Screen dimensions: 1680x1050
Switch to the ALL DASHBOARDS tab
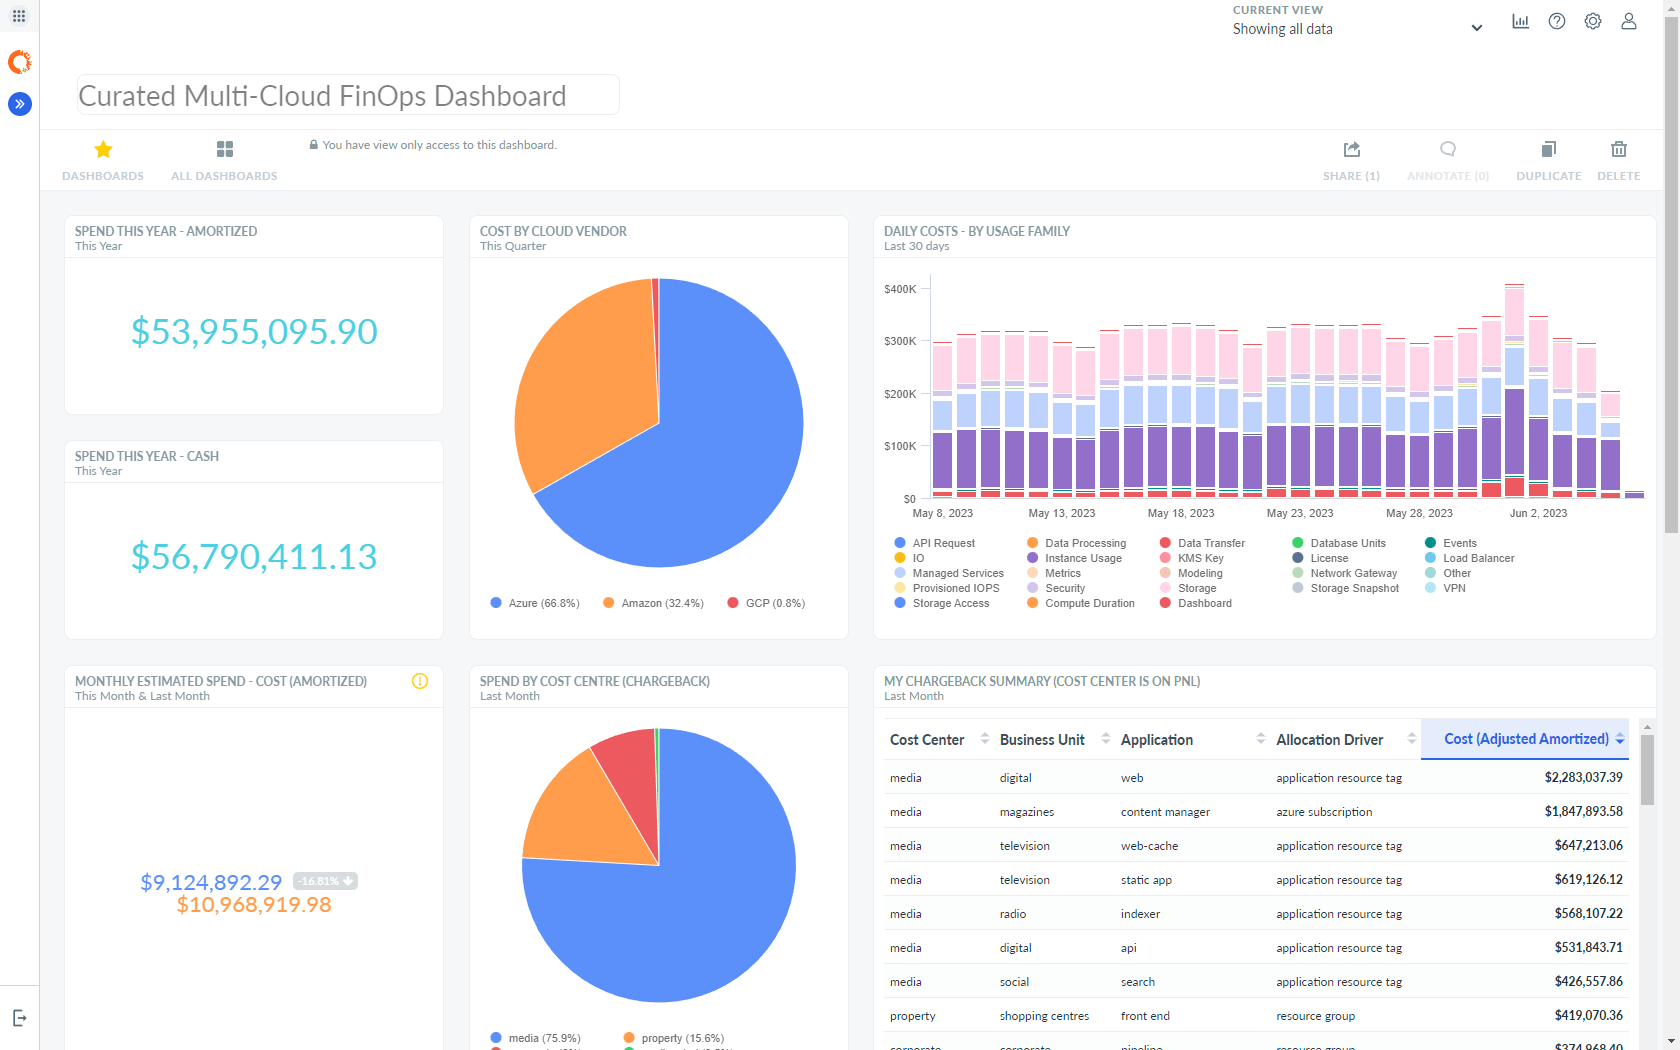(x=224, y=160)
